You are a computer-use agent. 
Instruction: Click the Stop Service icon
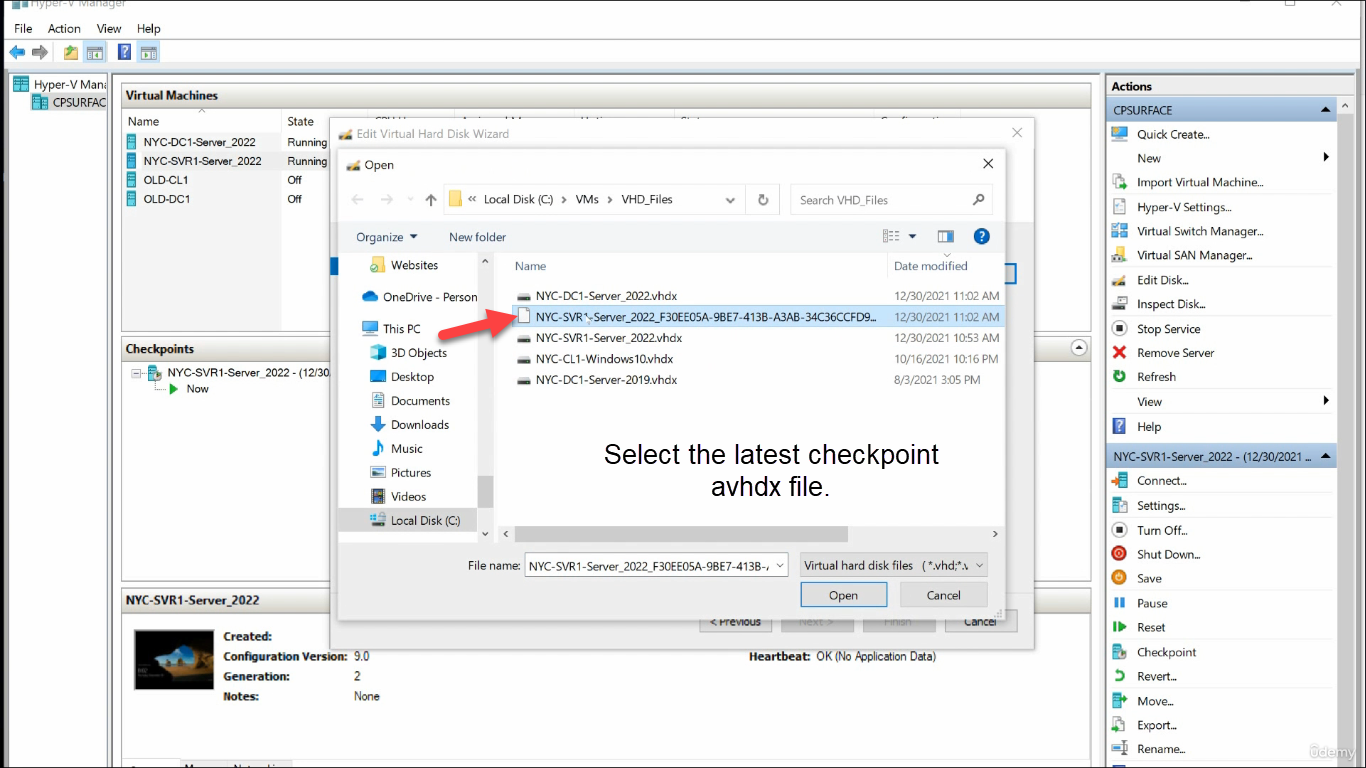(1119, 329)
